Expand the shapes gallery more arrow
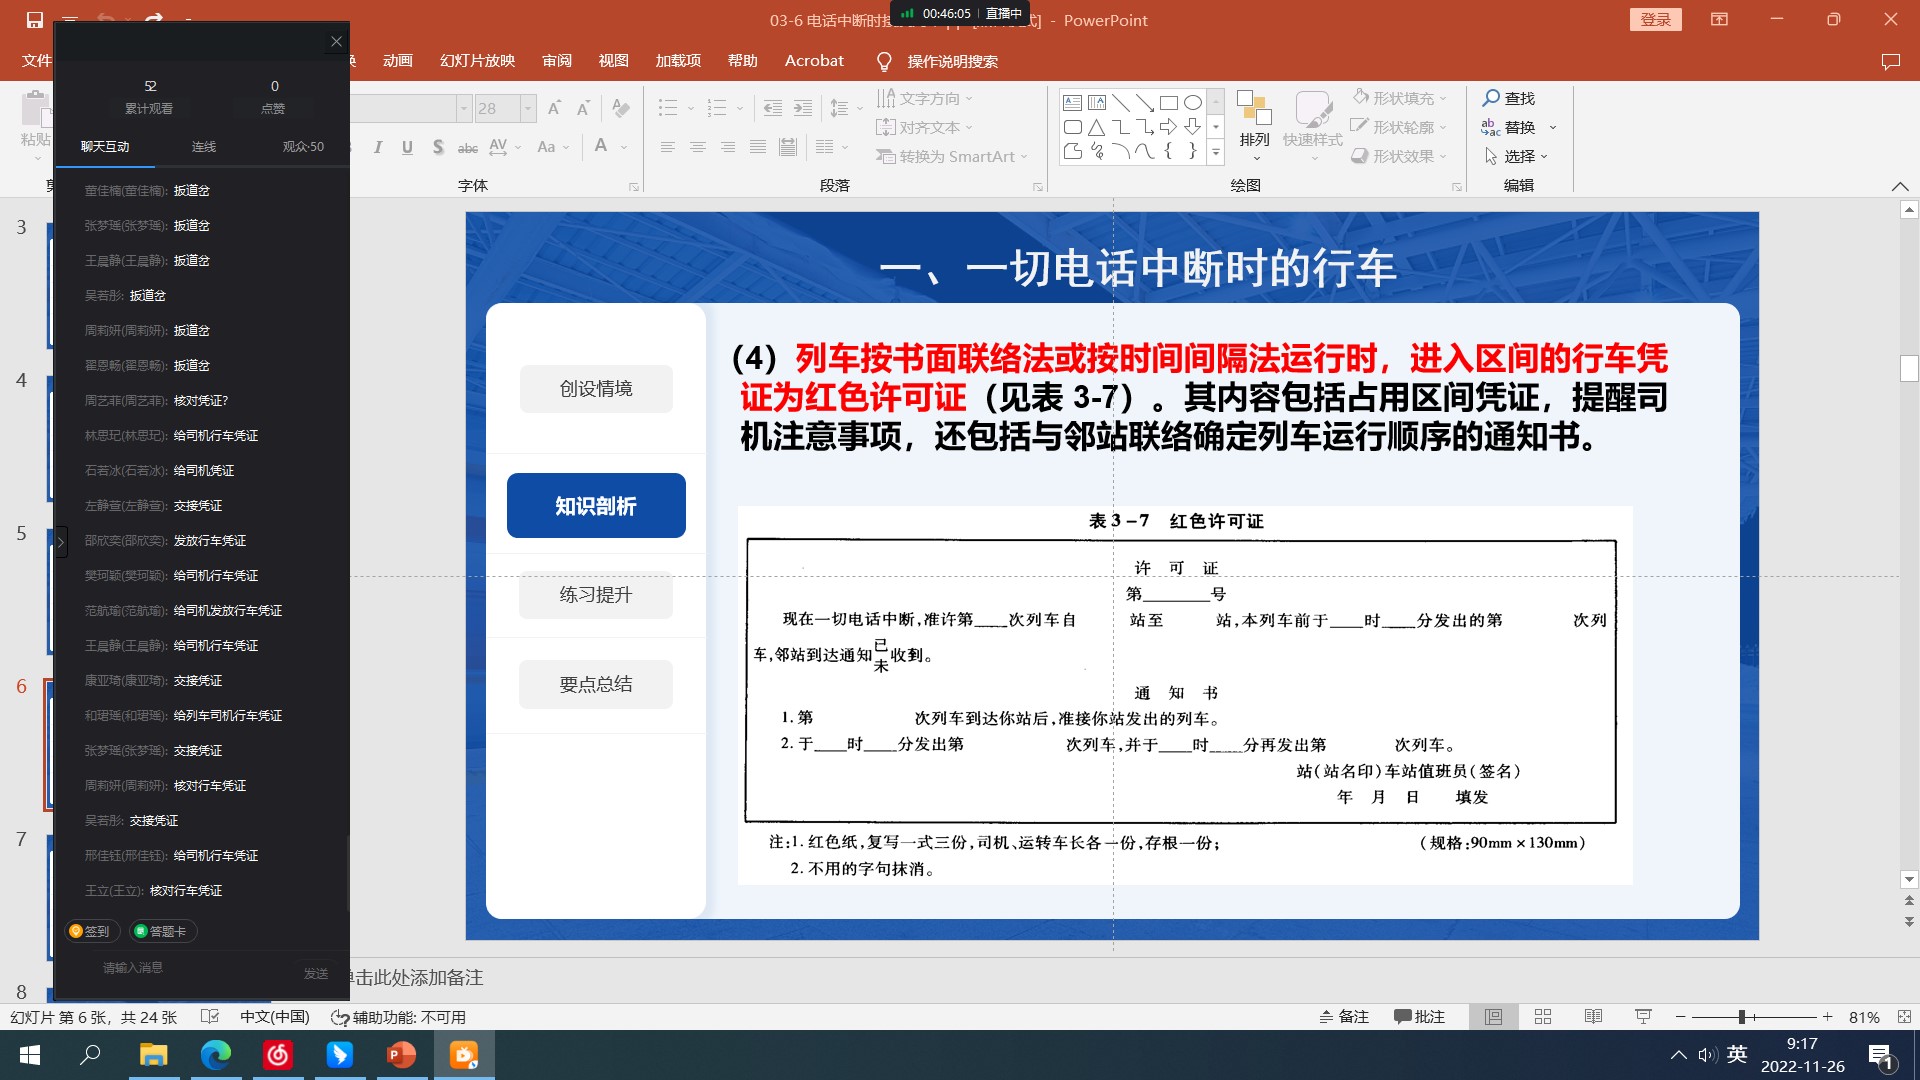 coord(1216,153)
